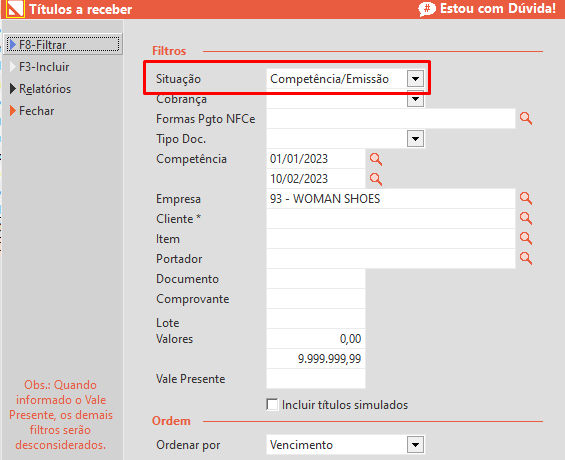Click the Documento input field
The width and height of the screenshot is (565, 460).
(x=316, y=279)
